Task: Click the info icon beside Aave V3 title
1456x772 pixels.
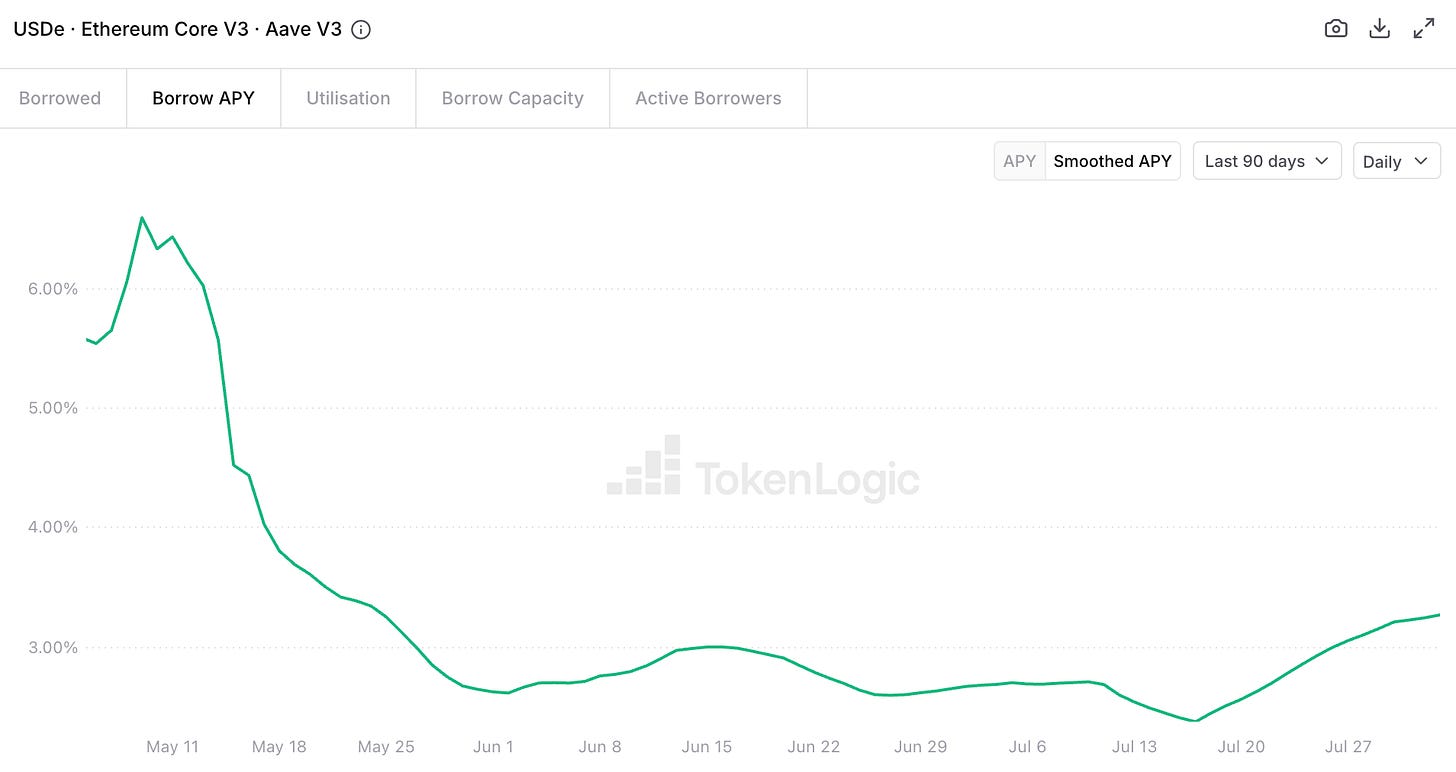Action: coord(361,30)
